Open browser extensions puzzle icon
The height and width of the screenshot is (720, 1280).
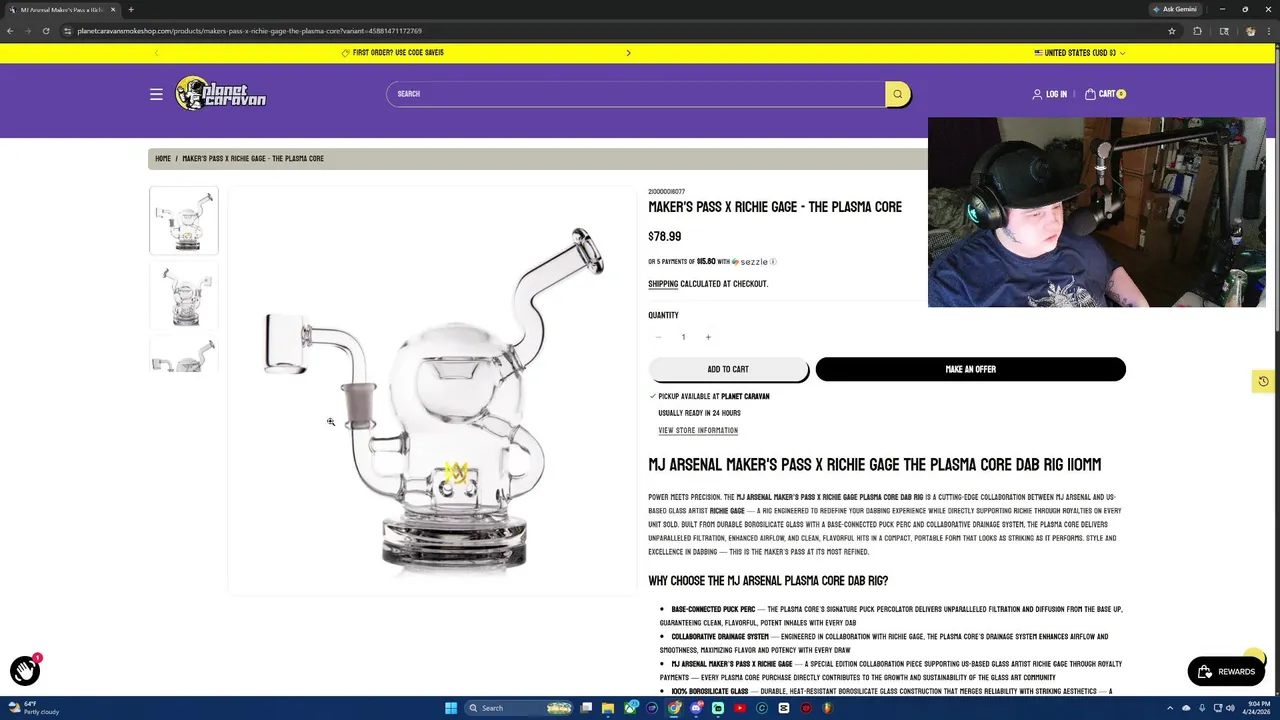(x=1197, y=31)
